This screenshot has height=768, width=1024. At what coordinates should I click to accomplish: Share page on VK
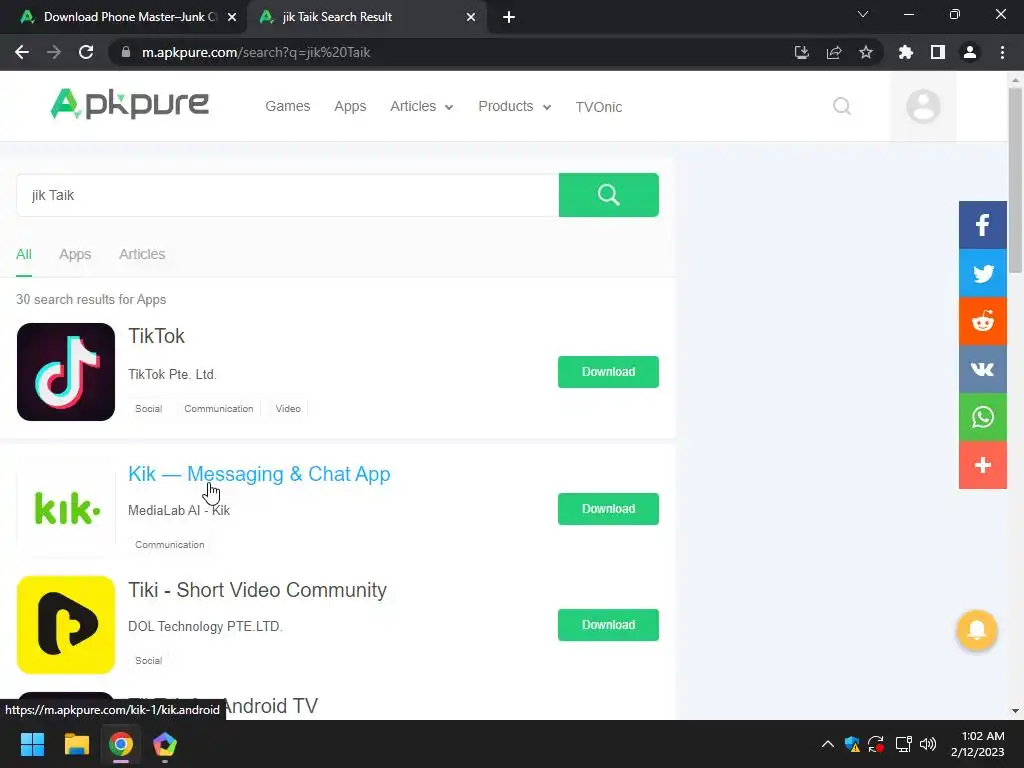(982, 369)
